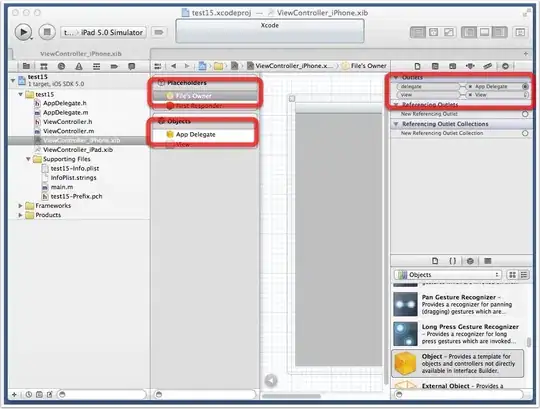This screenshot has width=540, height=409.
Task: Go back in the jump bar history
Action: 174,66
